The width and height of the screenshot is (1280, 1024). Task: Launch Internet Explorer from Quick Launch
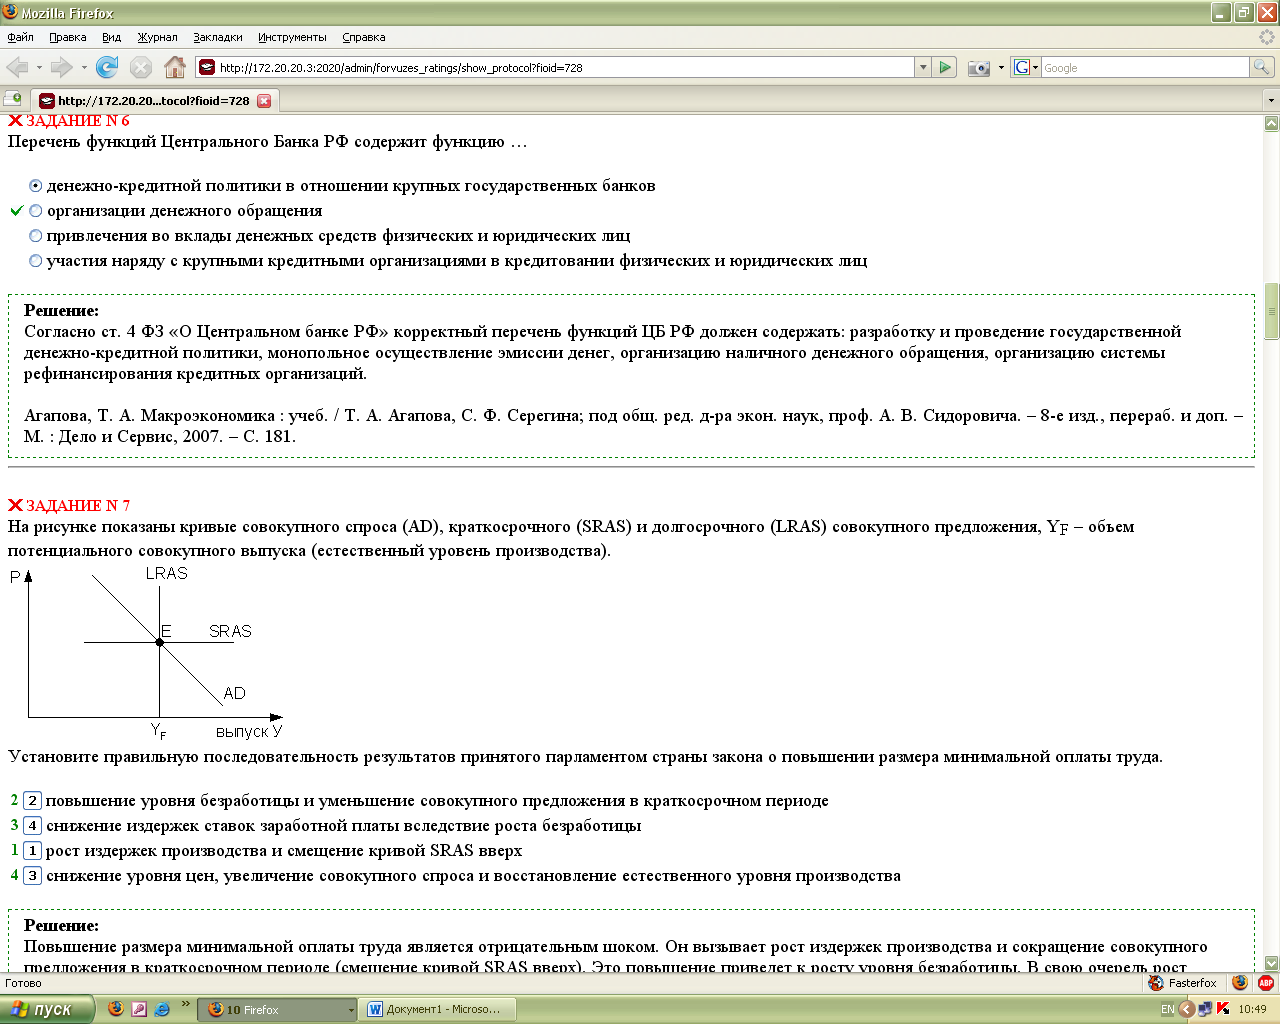[162, 1009]
